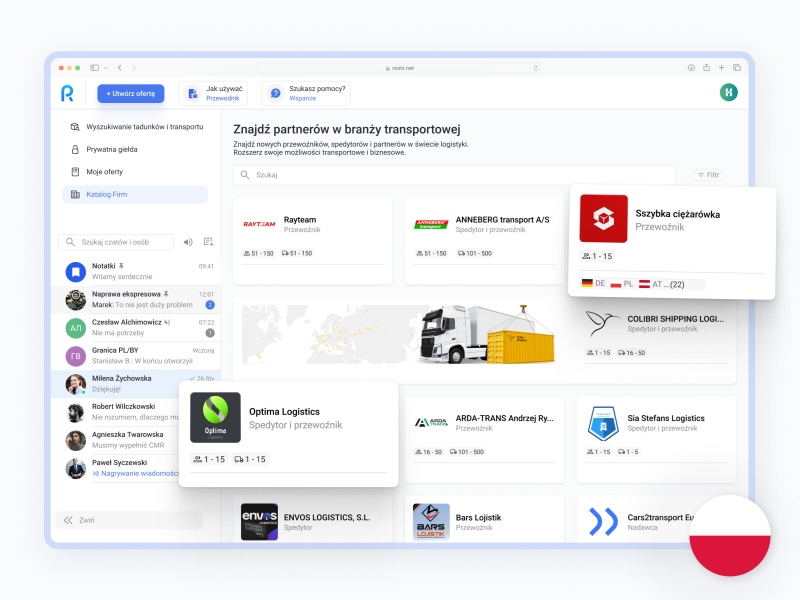
Task: Click the Katalog Firm building icon
Action: (x=75, y=194)
